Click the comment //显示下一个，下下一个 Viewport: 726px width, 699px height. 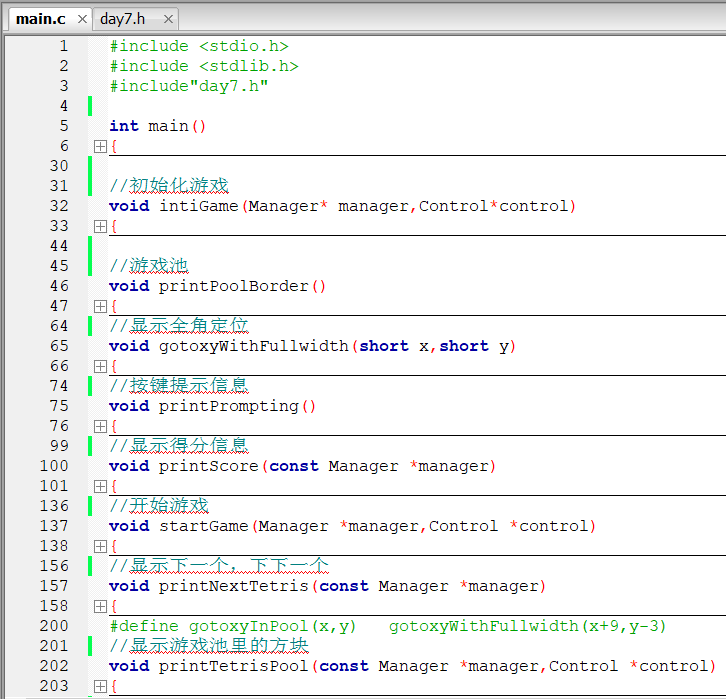[219, 565]
